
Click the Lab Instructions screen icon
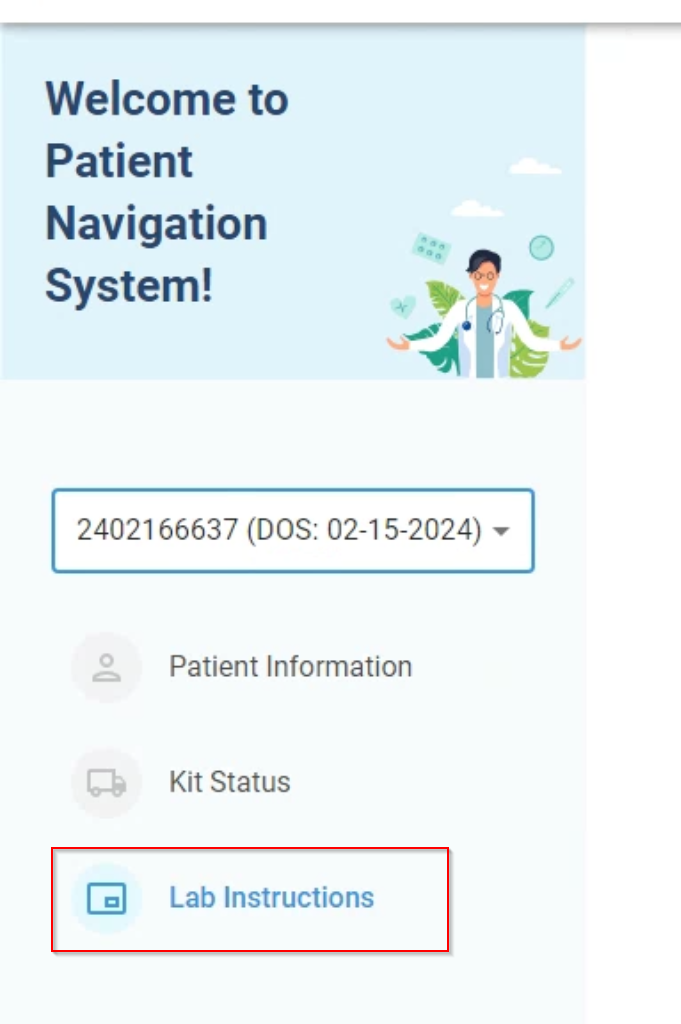click(106, 898)
